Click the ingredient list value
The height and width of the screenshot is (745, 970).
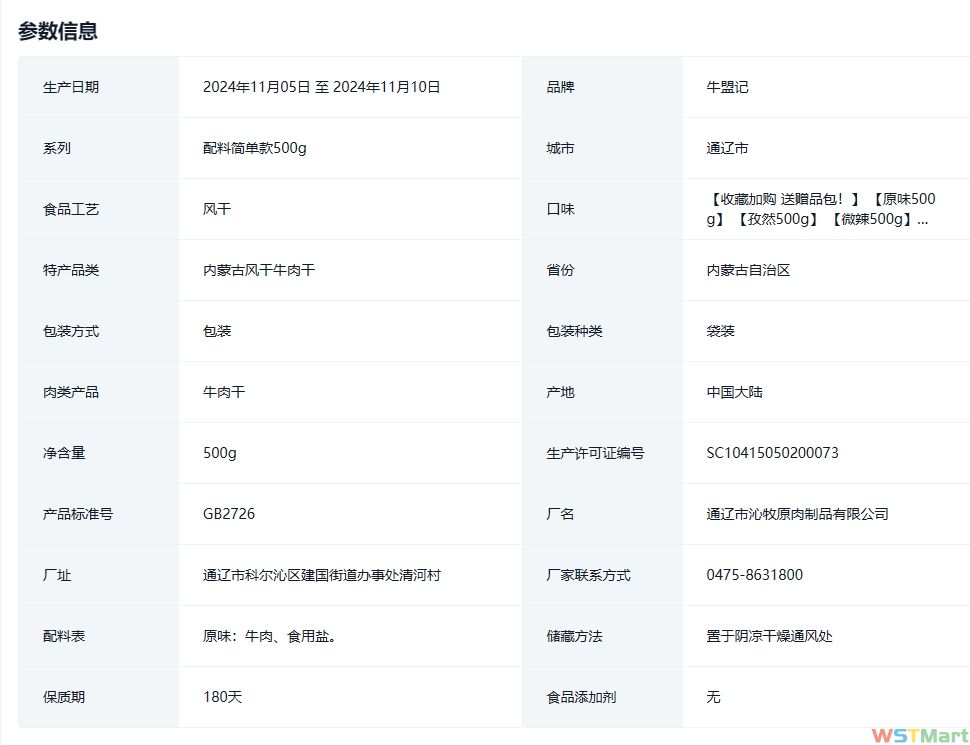(x=269, y=636)
